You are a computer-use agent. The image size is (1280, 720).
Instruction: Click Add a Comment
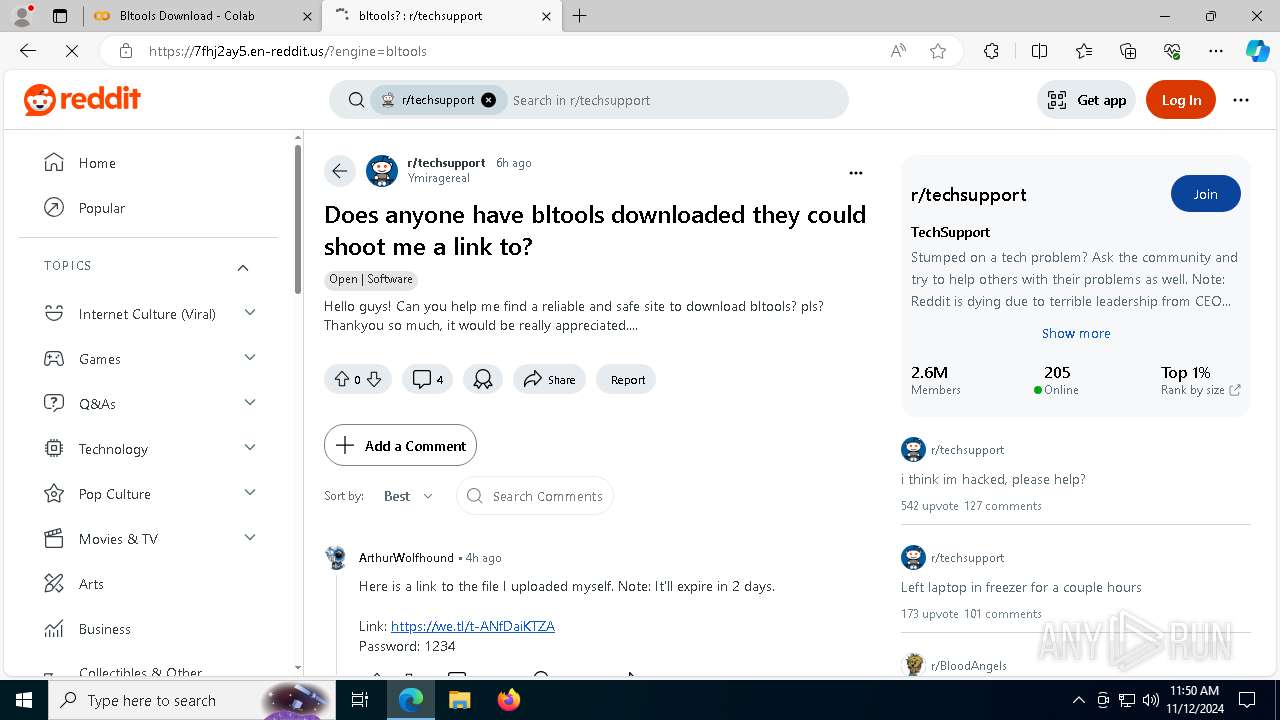(x=400, y=446)
